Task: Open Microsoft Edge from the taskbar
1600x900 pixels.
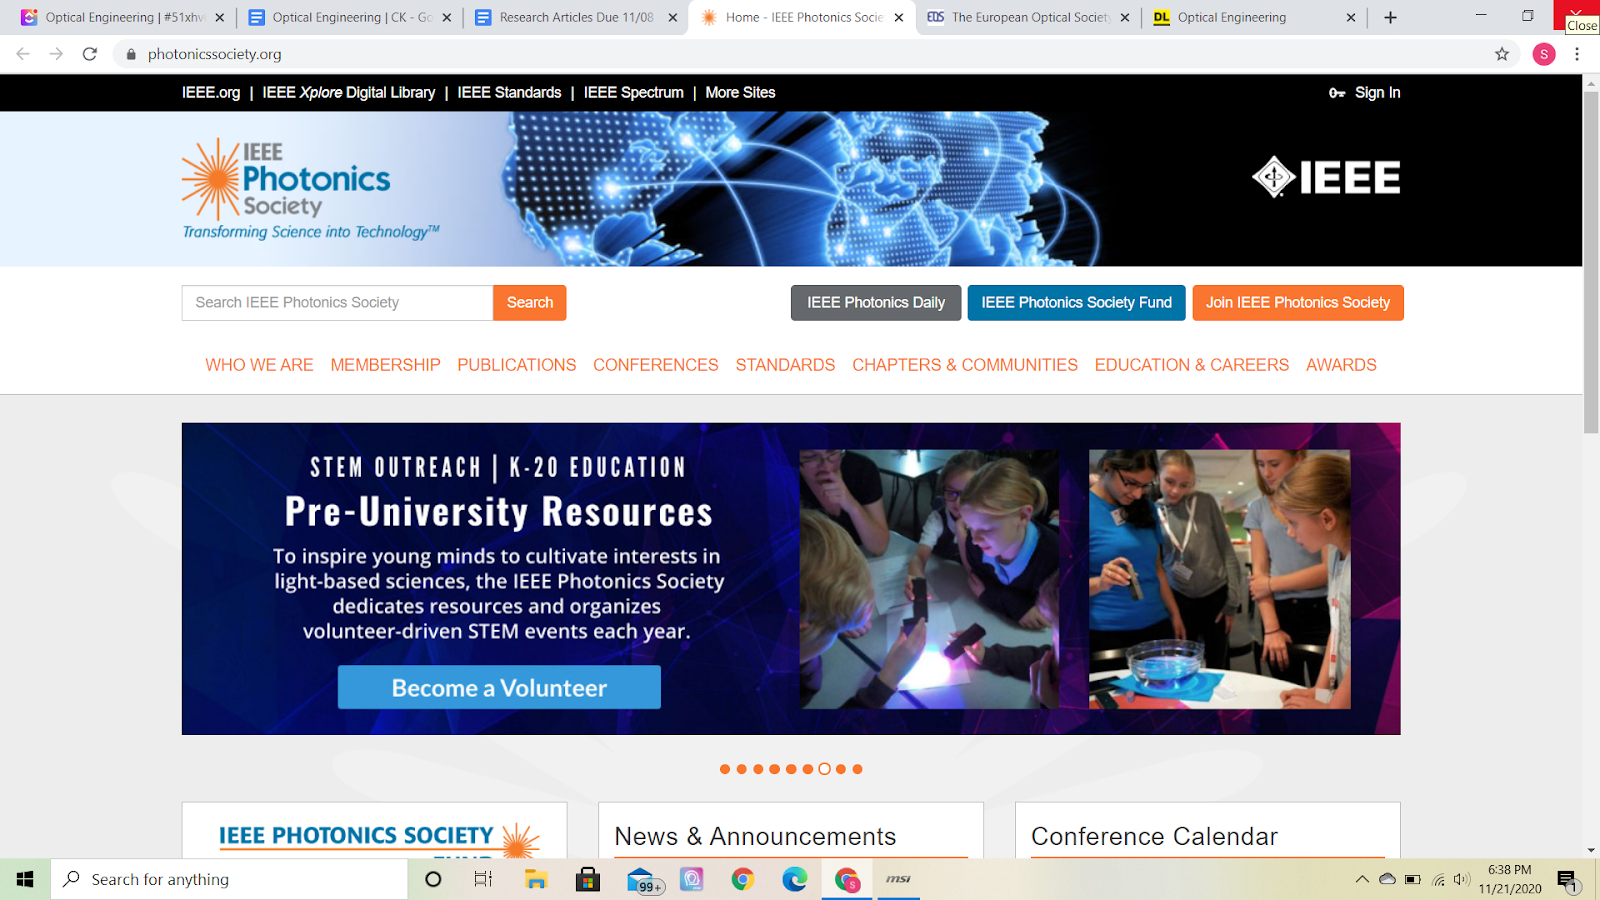Action: point(795,879)
